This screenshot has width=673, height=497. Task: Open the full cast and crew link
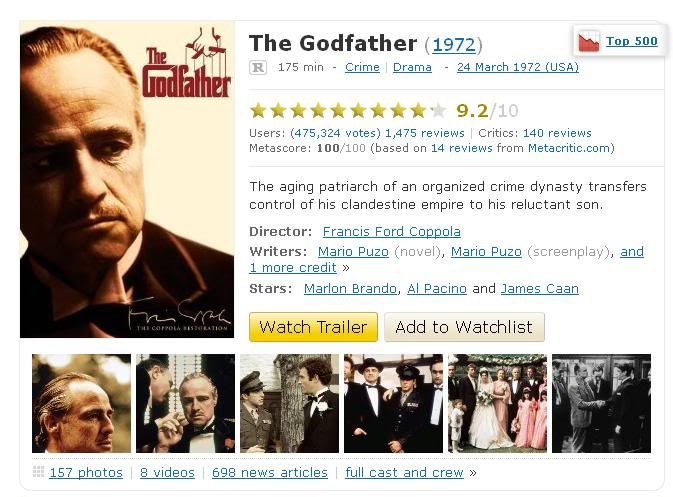(x=404, y=473)
